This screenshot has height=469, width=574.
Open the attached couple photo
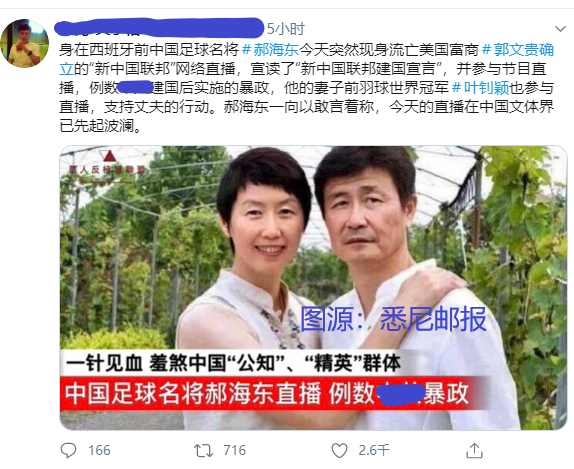[x=313, y=288]
